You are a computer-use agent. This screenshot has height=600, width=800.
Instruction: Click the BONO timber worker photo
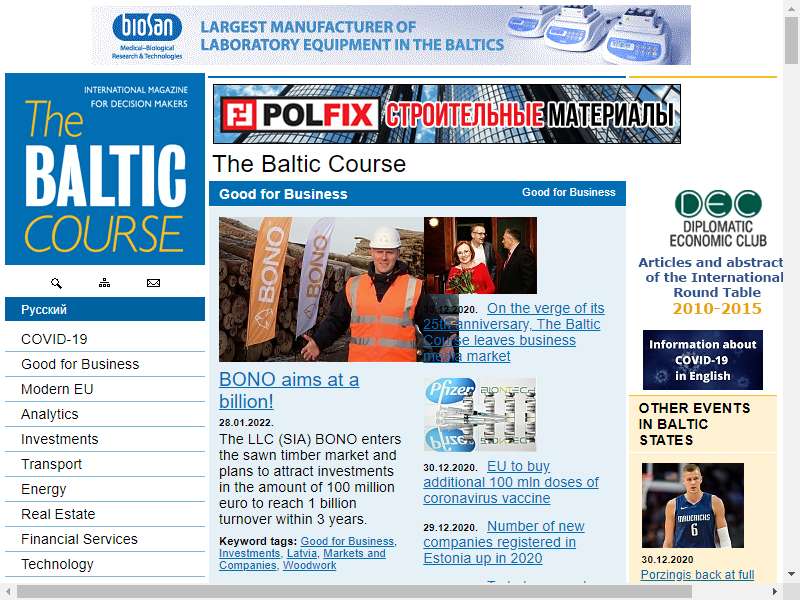point(321,289)
